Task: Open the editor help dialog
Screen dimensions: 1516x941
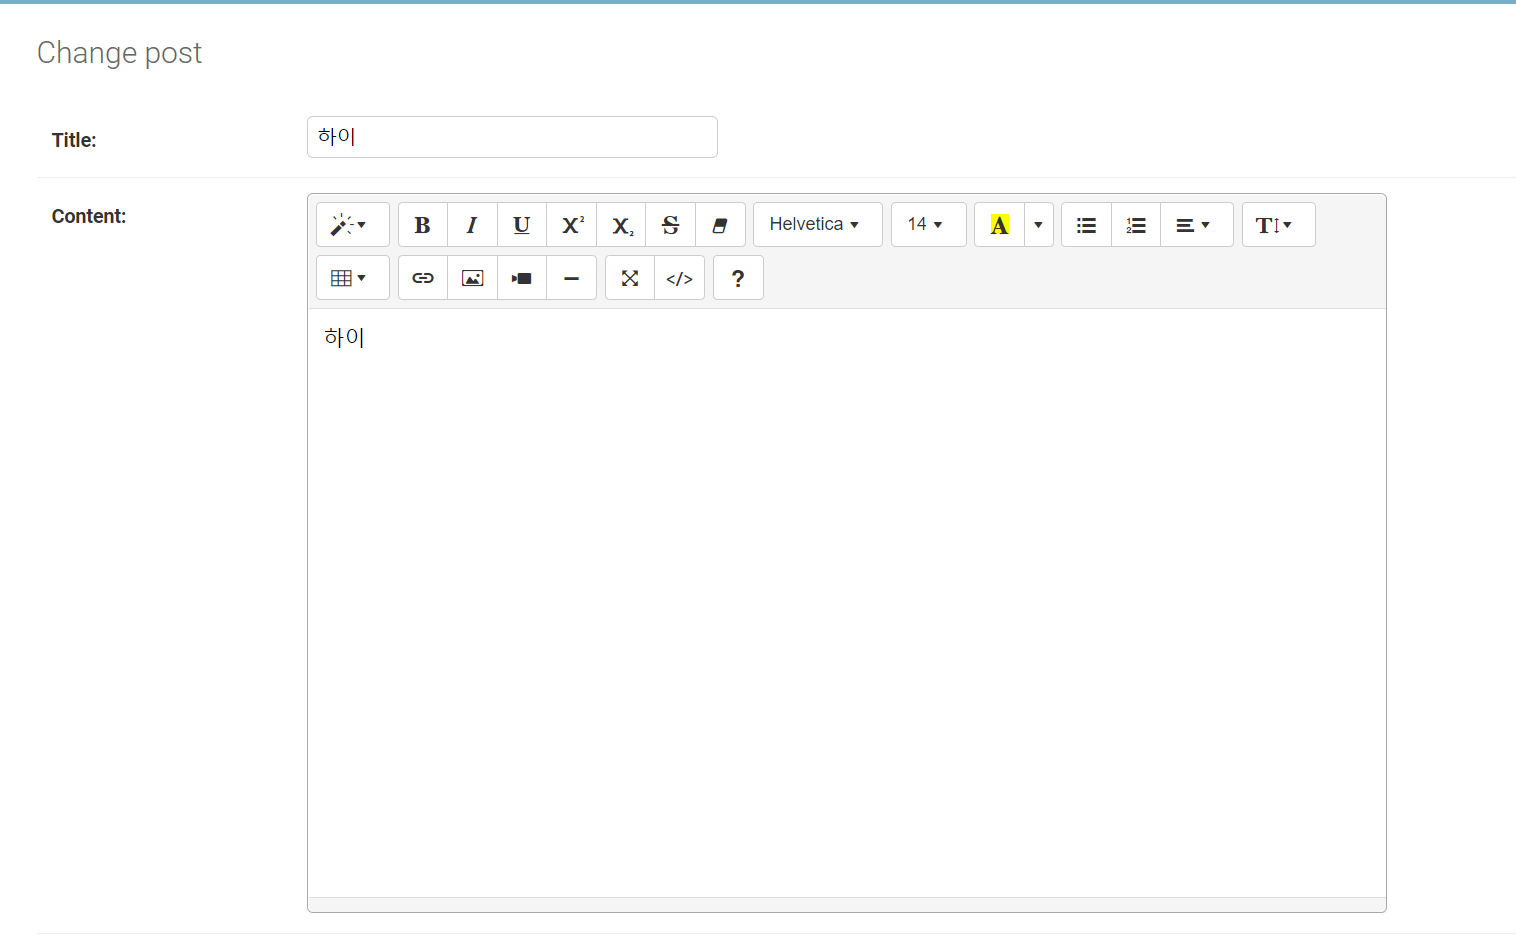Action: click(x=738, y=278)
